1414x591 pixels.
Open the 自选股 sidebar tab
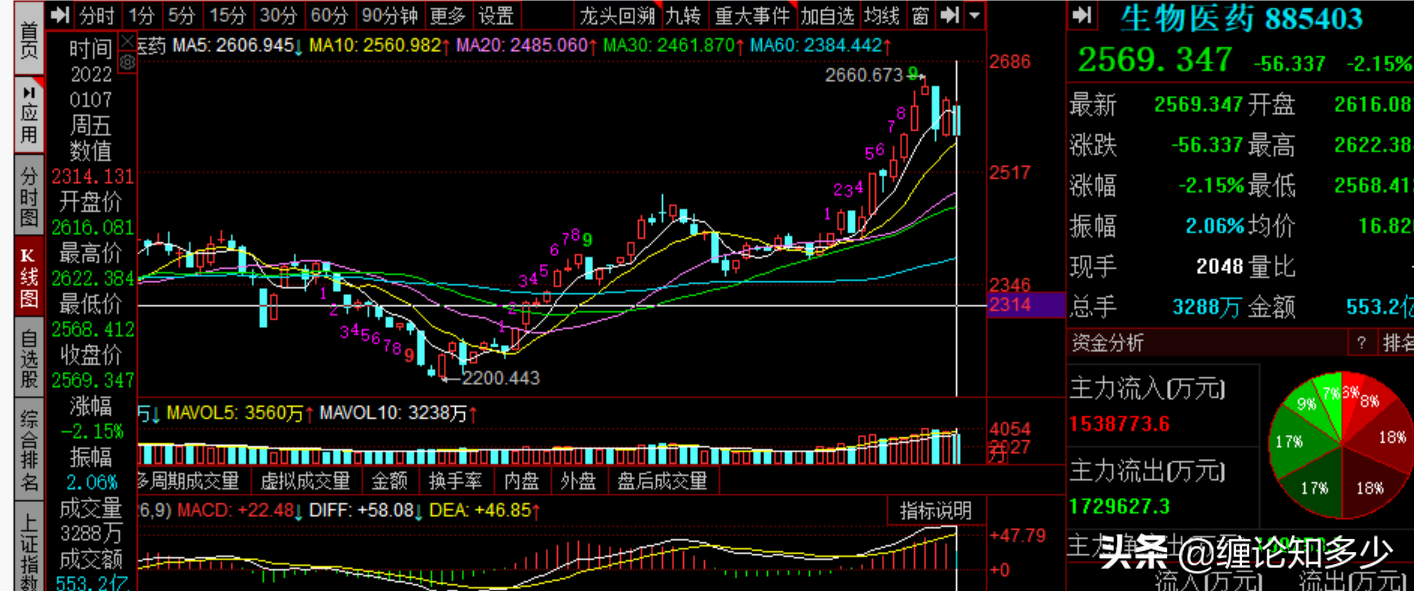click(x=29, y=359)
